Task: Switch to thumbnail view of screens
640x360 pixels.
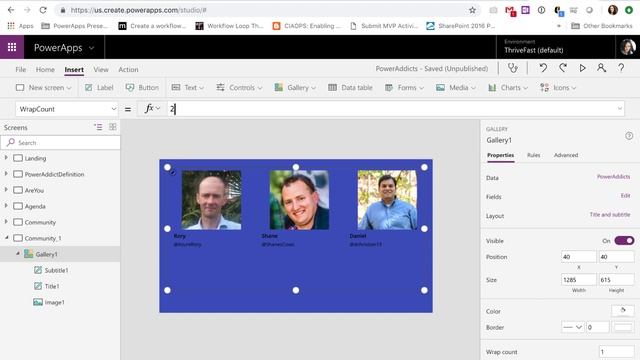Action: 113,127
